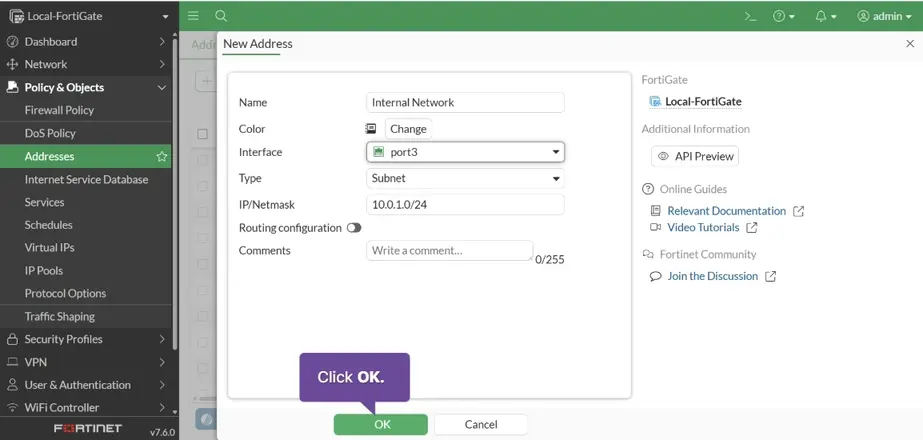Image resolution: width=923 pixels, height=440 pixels.
Task: Click the Online Guides question icon
Action: [648, 189]
